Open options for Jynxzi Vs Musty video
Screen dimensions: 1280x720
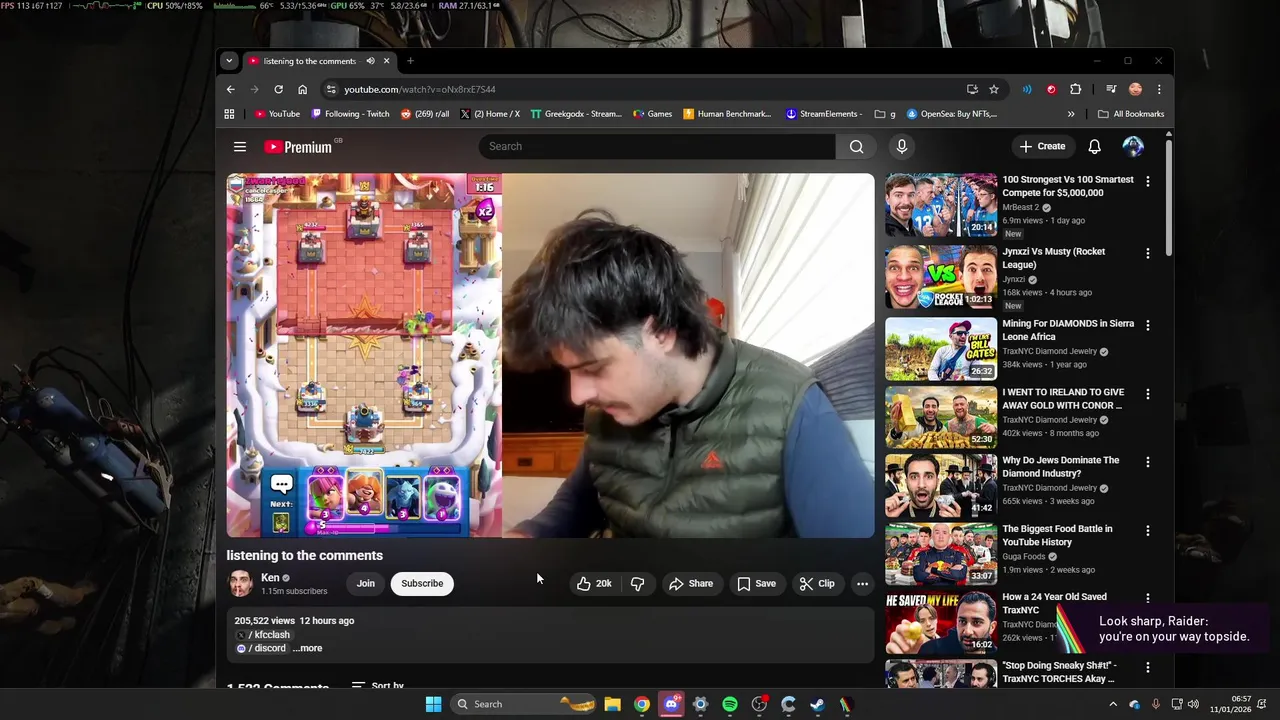(x=1147, y=253)
